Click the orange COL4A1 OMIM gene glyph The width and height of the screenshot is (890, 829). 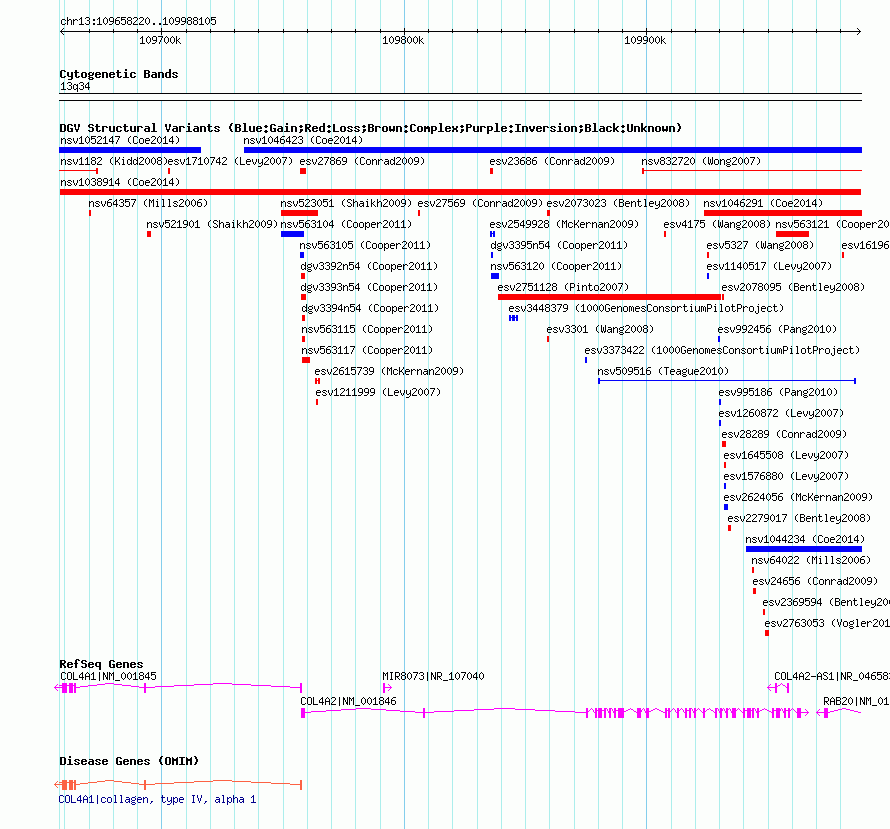coord(178,785)
